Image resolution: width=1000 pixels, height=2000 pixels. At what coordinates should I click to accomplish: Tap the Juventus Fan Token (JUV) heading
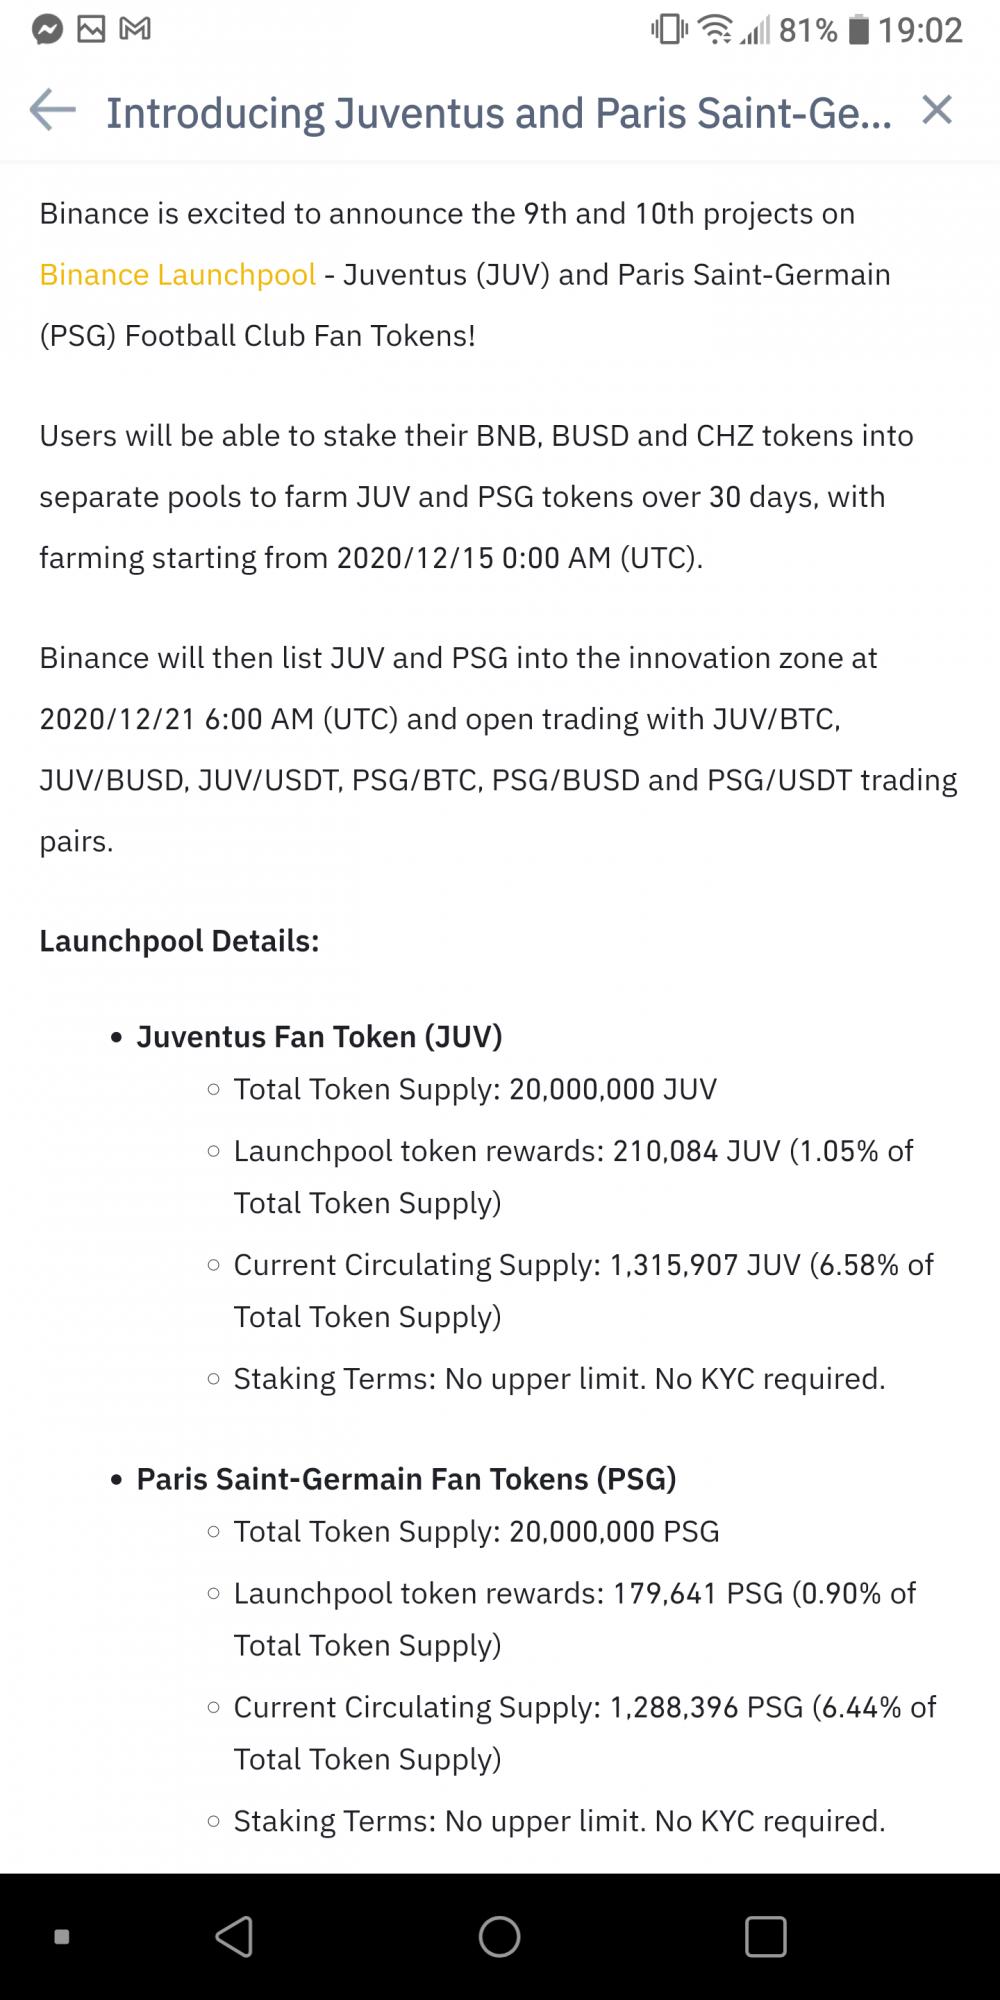[319, 1037]
